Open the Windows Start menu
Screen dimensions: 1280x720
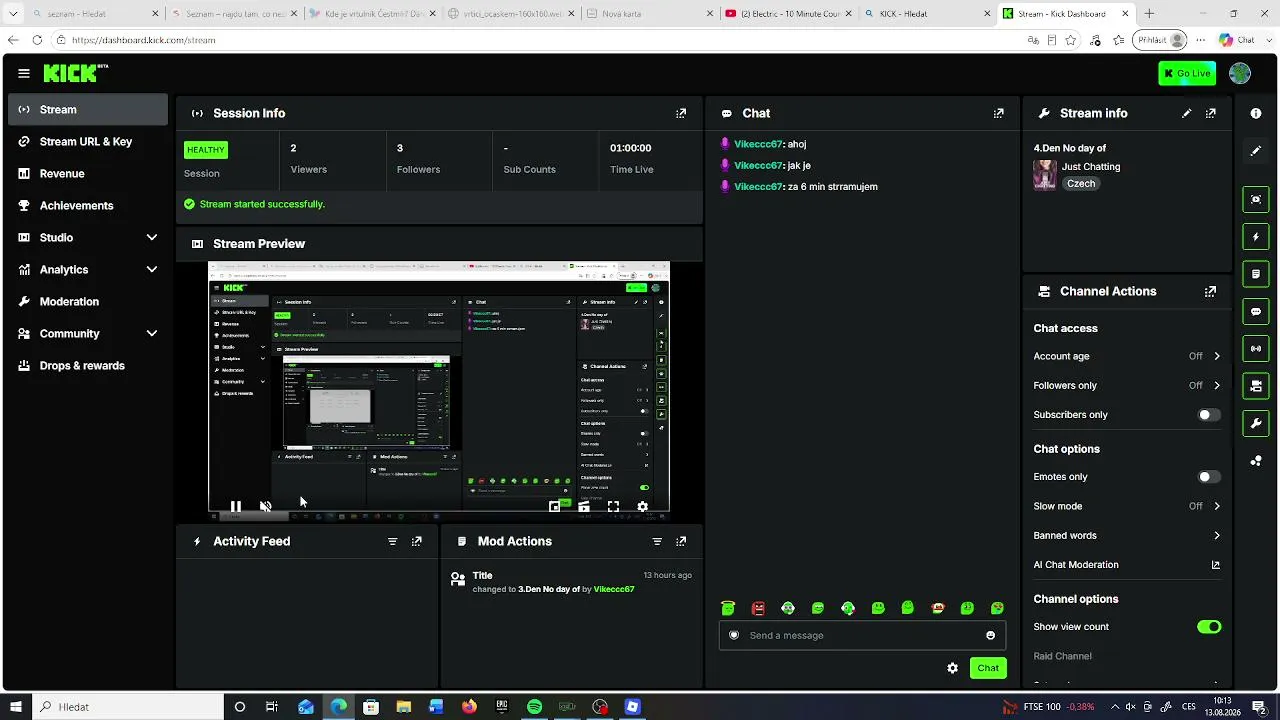15,707
